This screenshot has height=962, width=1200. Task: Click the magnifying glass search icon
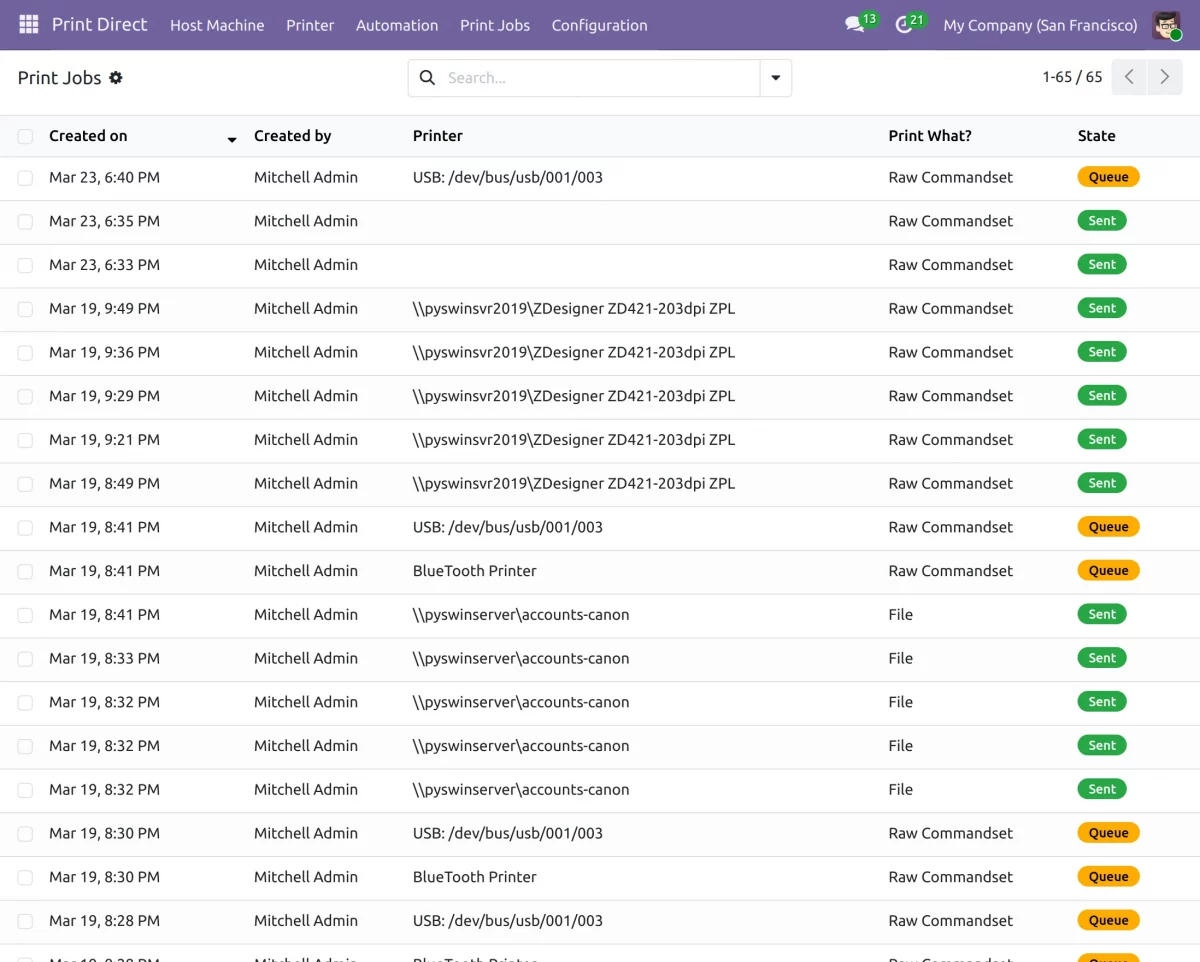click(427, 78)
